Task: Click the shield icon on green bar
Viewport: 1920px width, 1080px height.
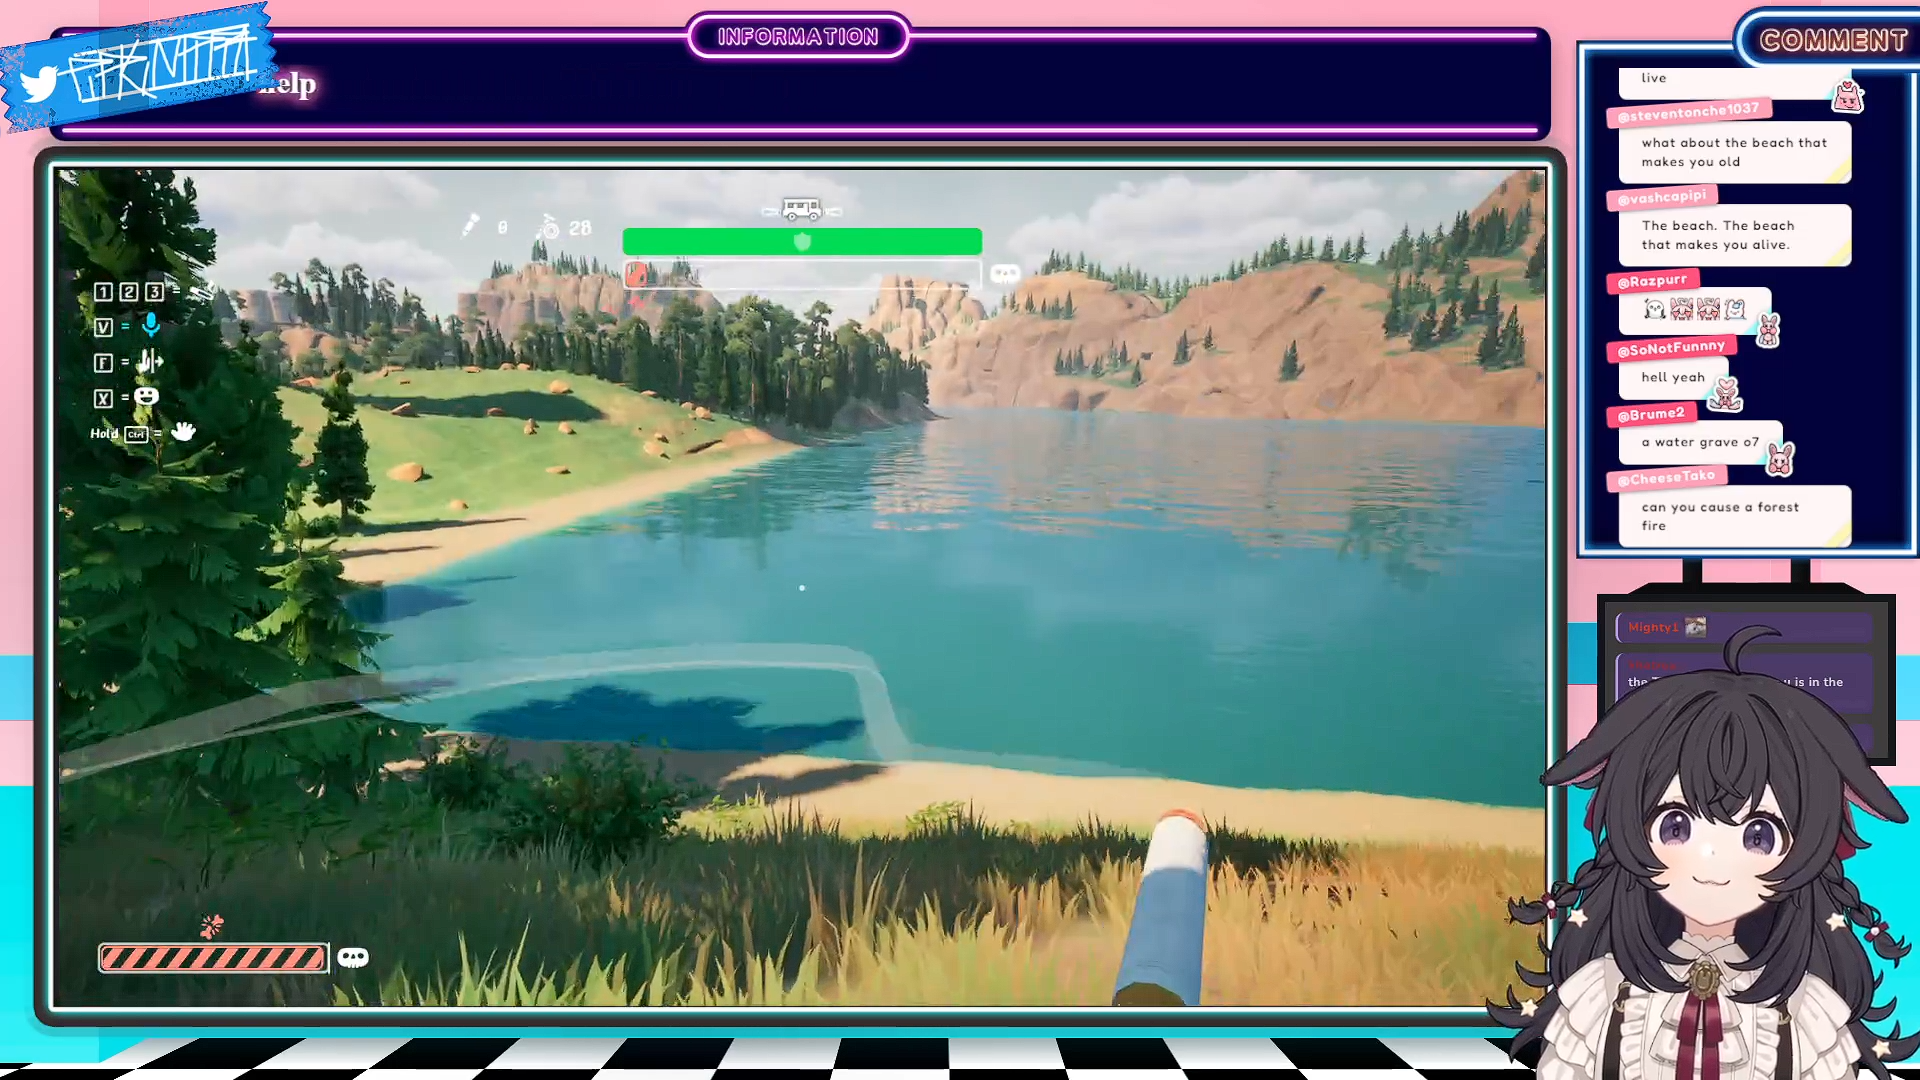Action: point(802,242)
